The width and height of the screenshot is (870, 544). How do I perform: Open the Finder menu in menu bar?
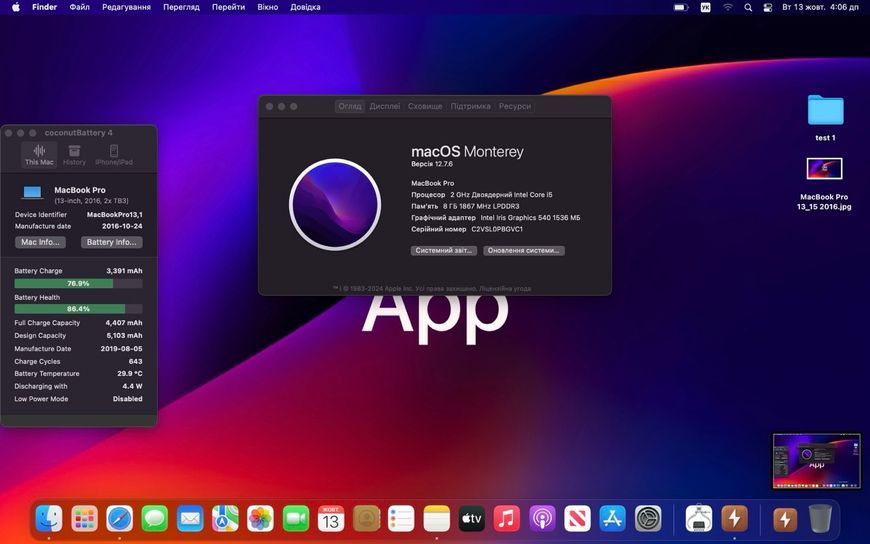(44, 7)
